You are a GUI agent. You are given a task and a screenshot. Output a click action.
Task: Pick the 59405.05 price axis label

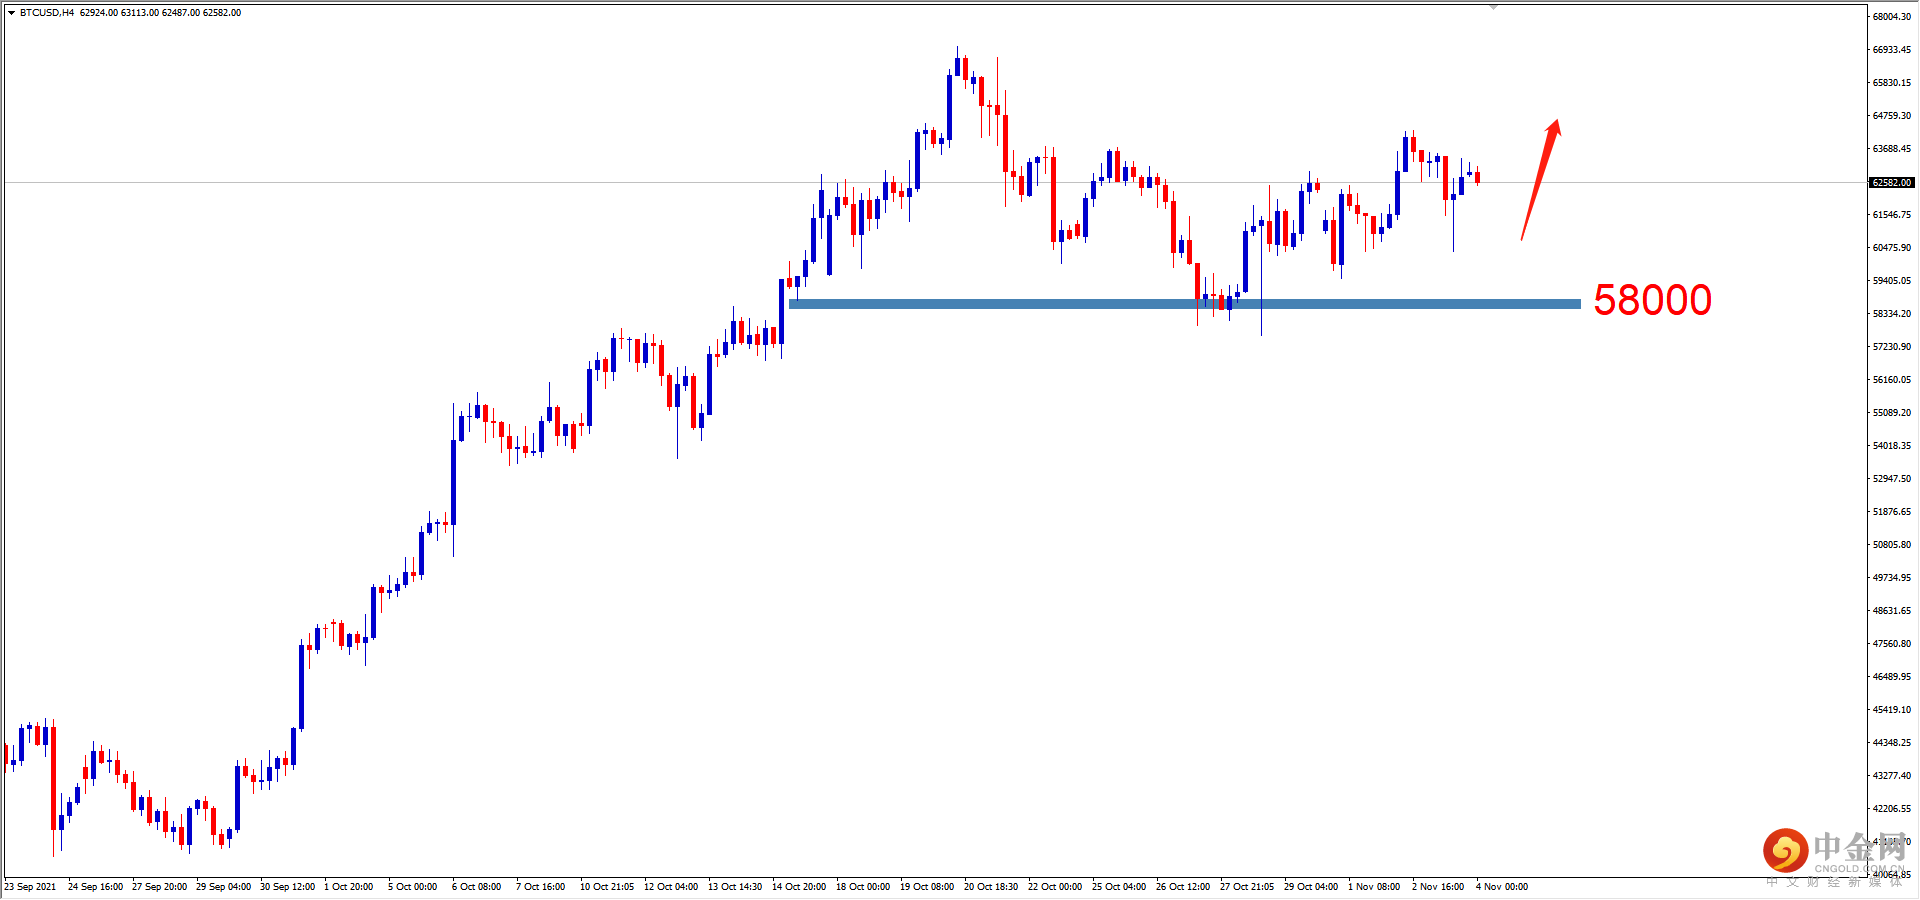click(x=1892, y=281)
